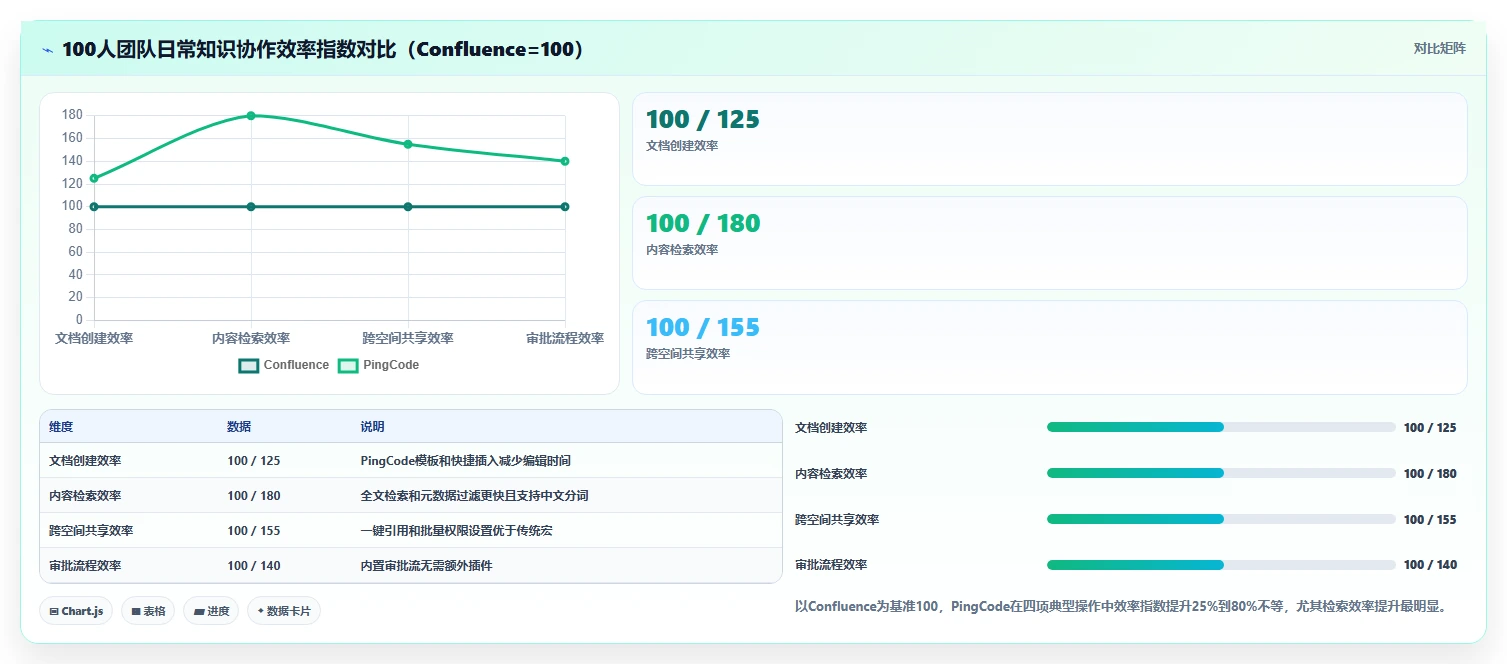
Task: Click the chart axis label 内容检索效率
Action: point(251,339)
